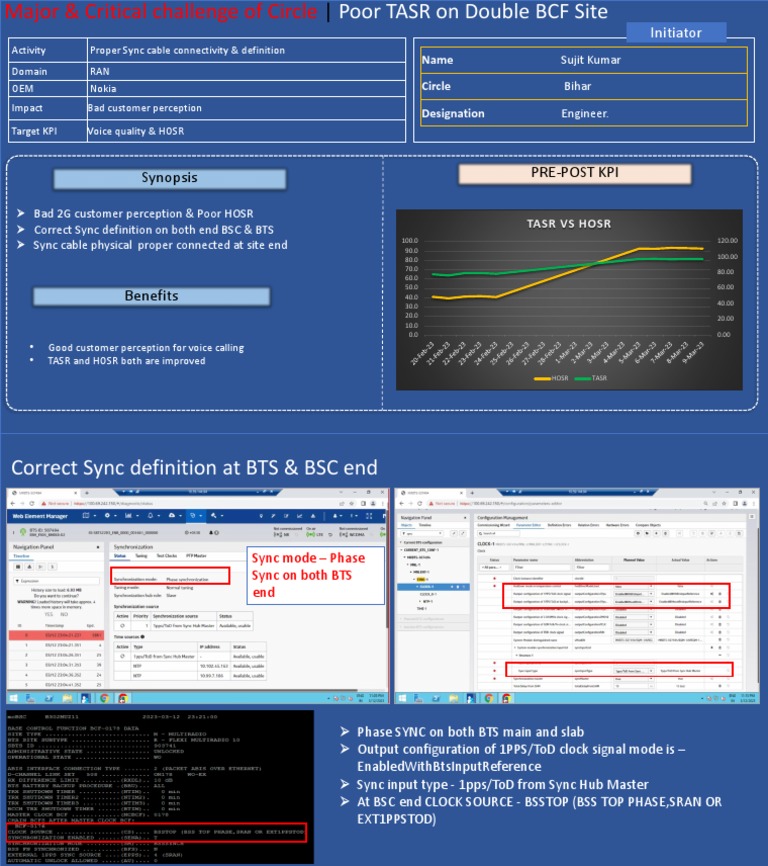The height and width of the screenshot is (866, 768).
Task: Click vertical scrollbar in right Configuration Management window
Action: click(x=758, y=605)
